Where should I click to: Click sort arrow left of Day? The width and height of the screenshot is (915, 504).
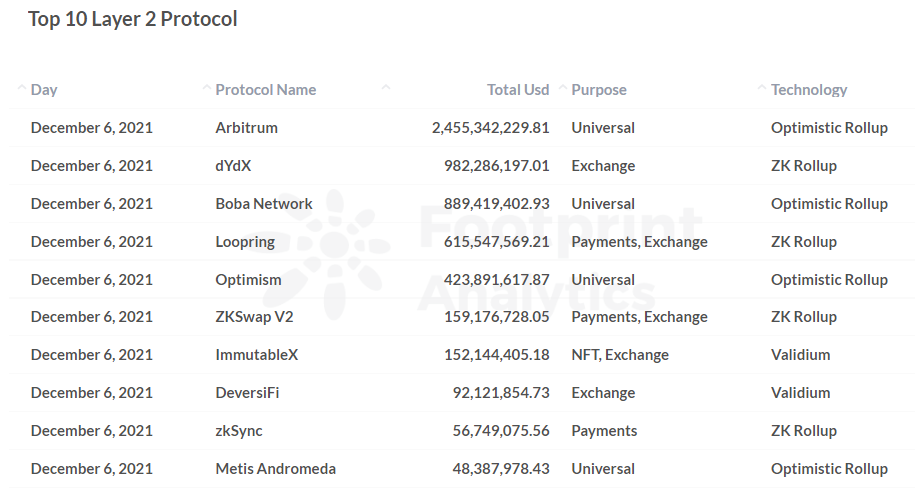pyautogui.click(x=22, y=88)
